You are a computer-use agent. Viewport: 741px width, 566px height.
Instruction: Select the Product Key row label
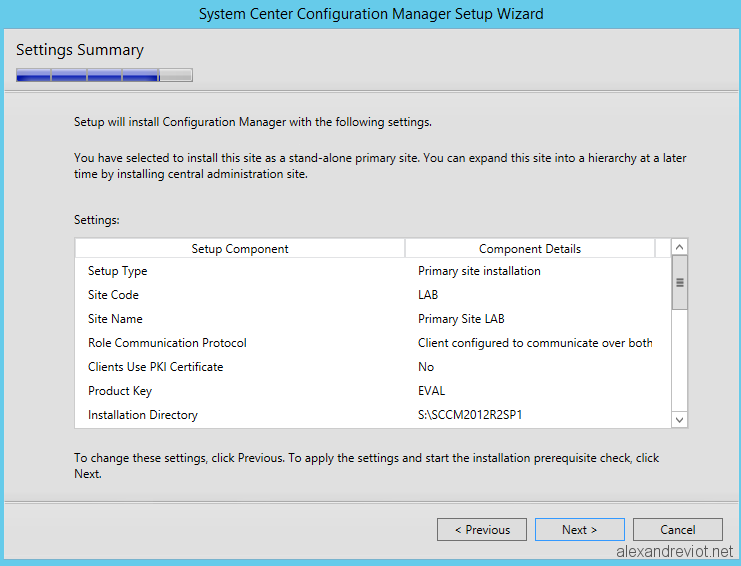pyautogui.click(x=120, y=391)
